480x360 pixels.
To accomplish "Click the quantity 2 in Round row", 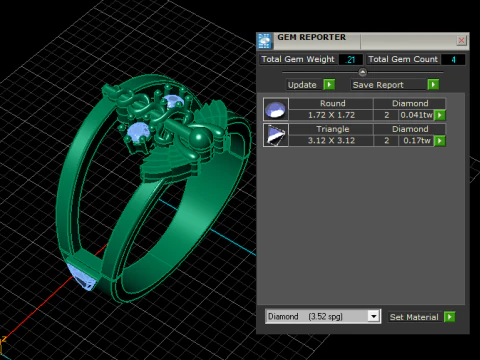I will coord(386,115).
